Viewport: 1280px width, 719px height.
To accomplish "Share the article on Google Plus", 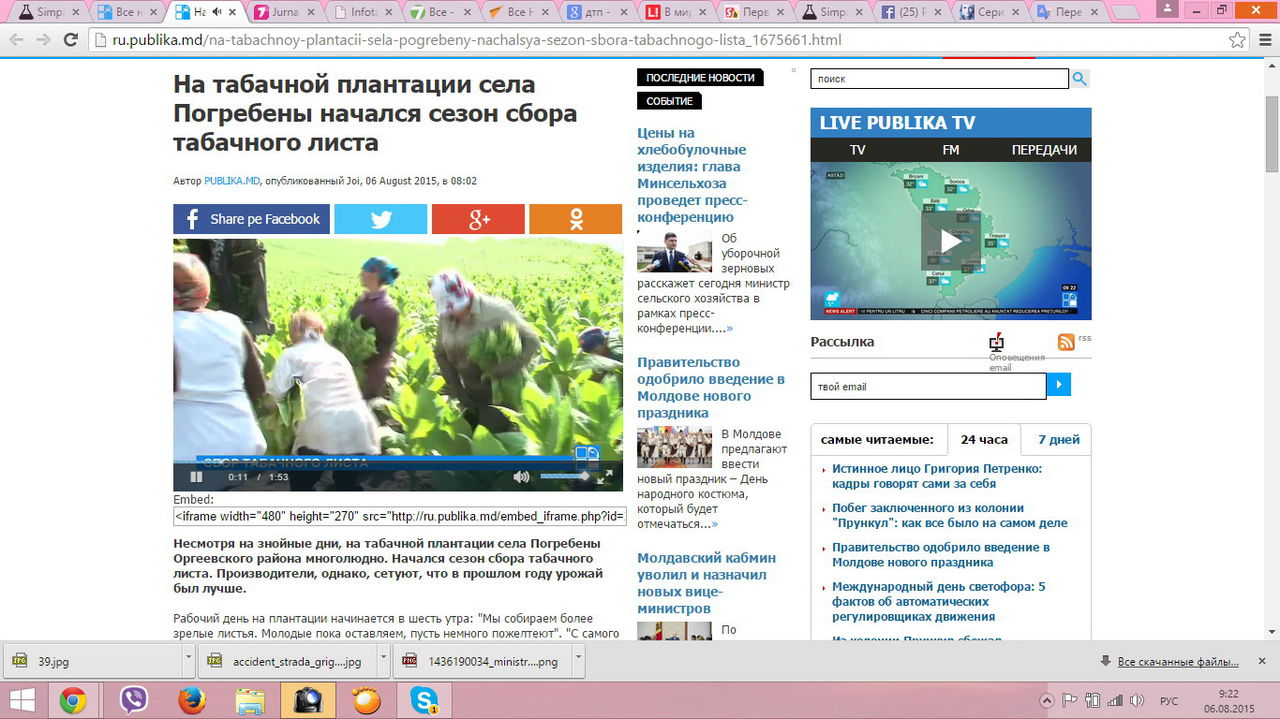I will pyautogui.click(x=478, y=219).
